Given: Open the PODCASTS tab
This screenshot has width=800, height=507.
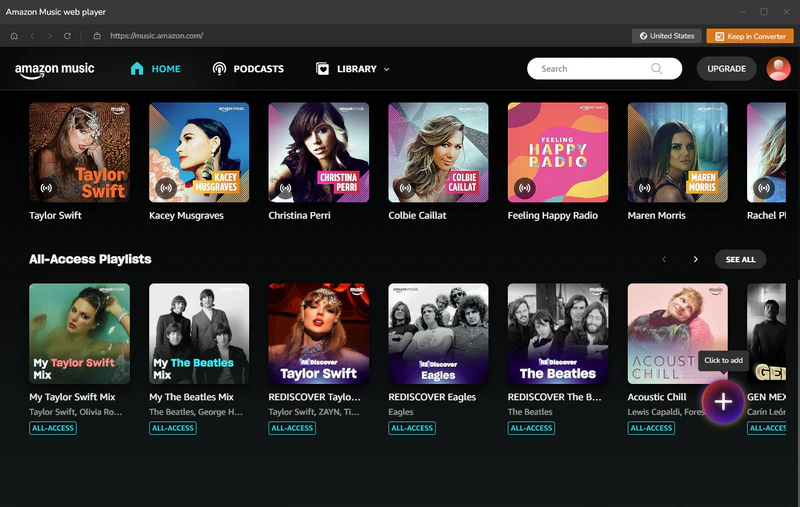Looking at the screenshot, I should point(248,69).
